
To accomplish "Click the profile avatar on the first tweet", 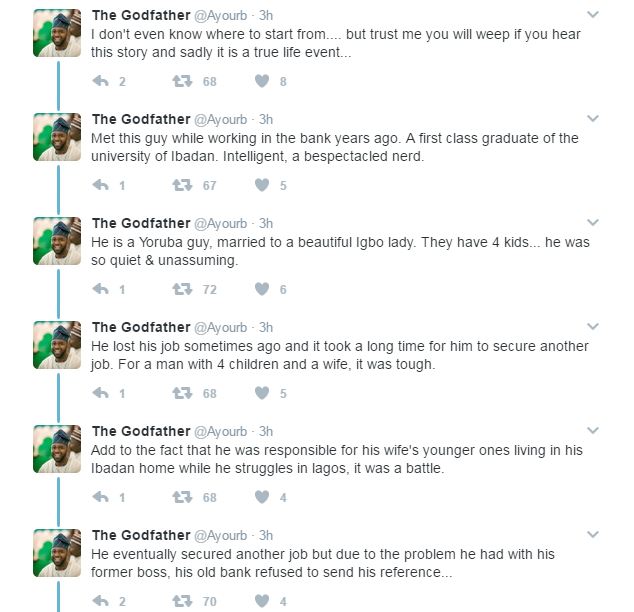I will 57,33.
